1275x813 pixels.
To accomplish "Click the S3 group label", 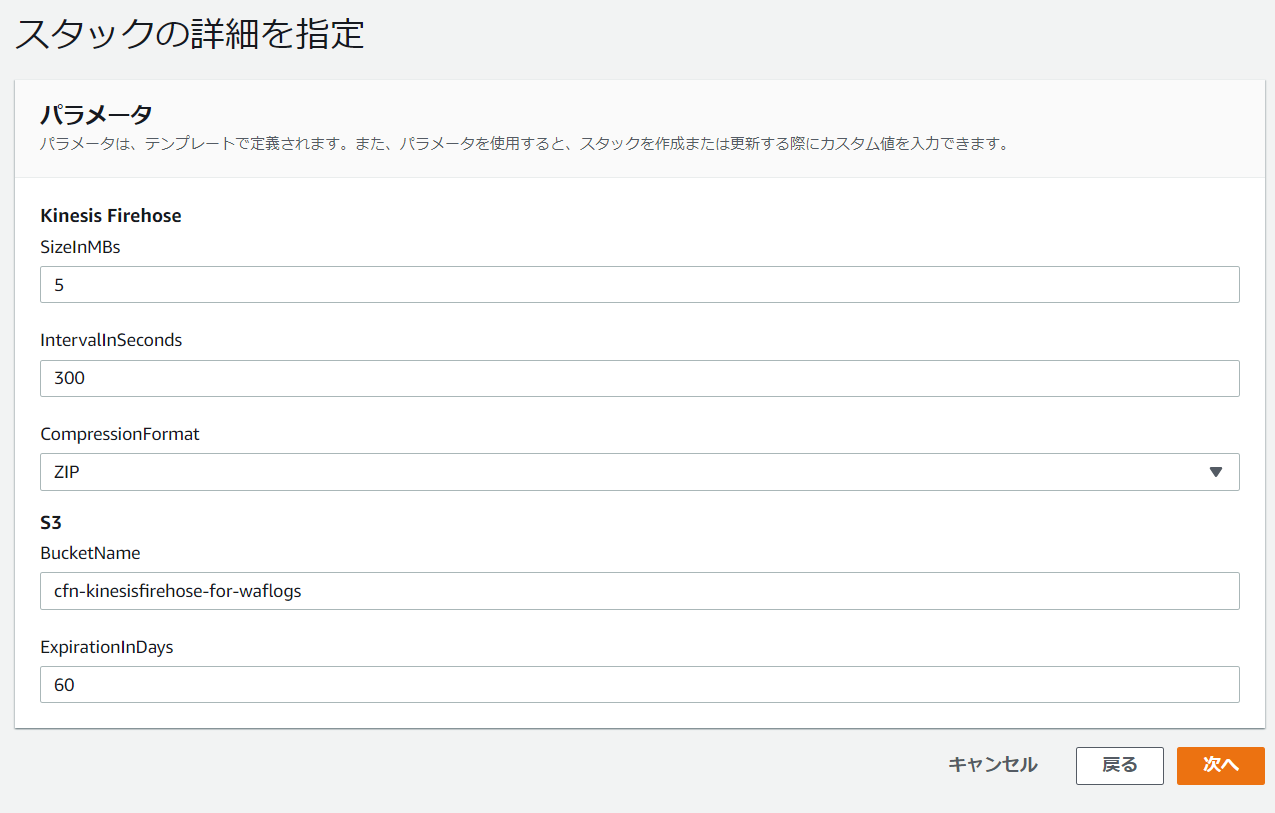I will [x=52, y=523].
